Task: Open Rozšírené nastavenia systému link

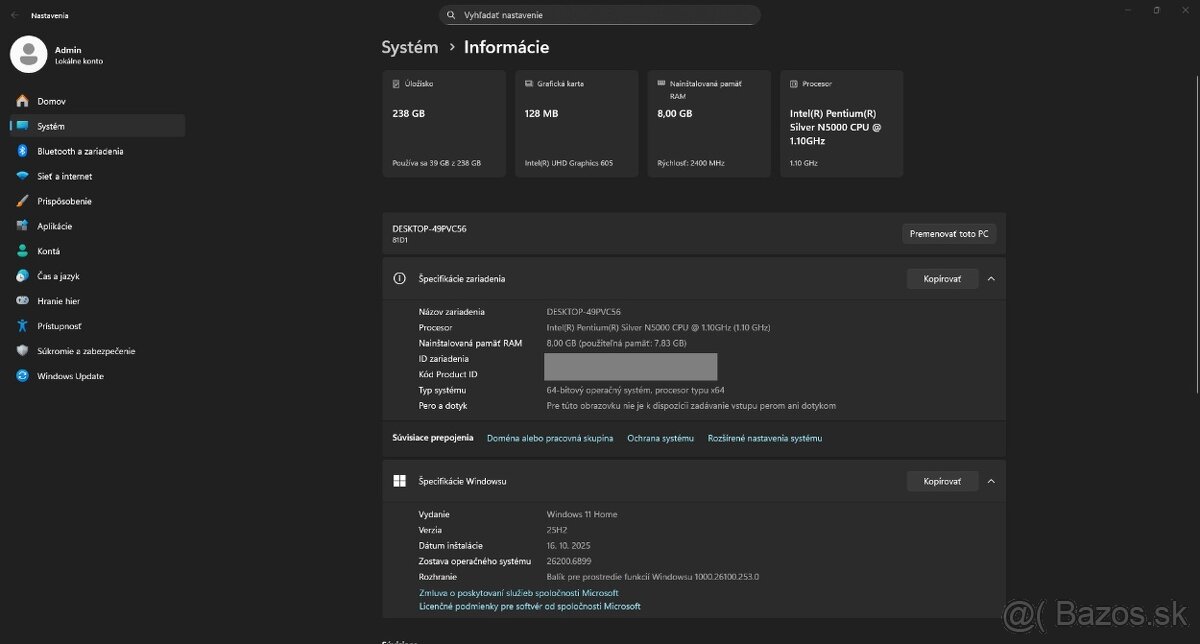Action: (x=765, y=437)
